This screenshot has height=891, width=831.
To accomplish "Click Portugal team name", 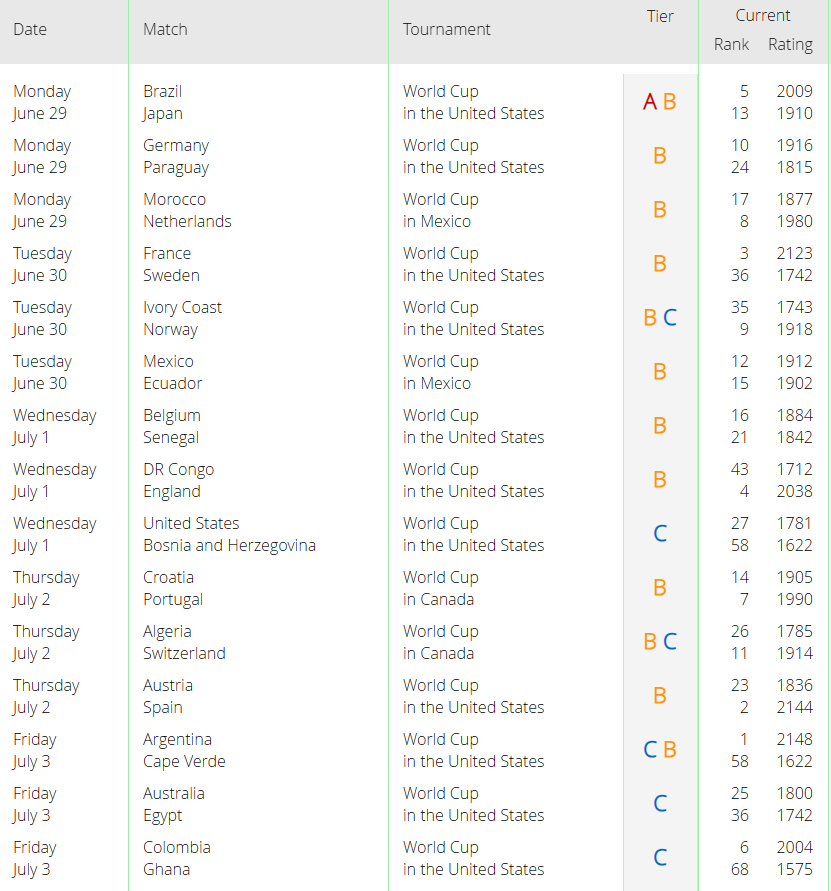I will [x=173, y=599].
